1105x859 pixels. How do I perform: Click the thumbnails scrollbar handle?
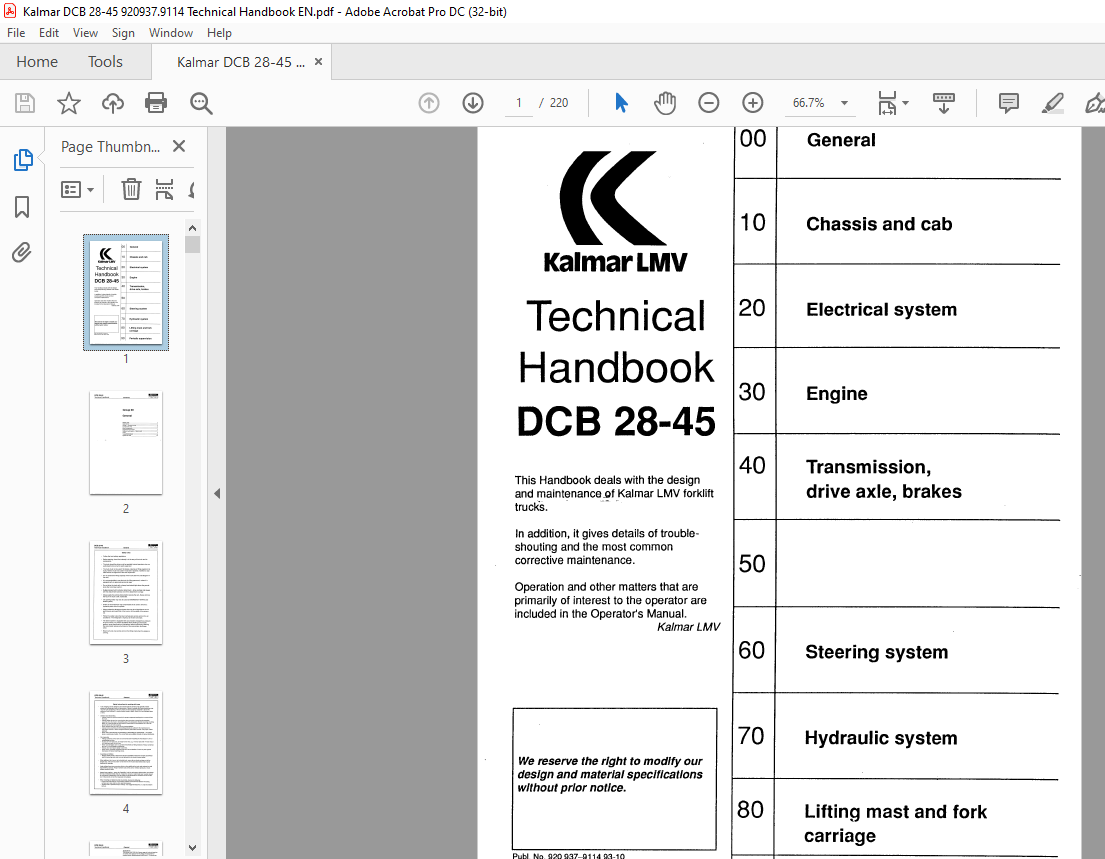[192, 245]
